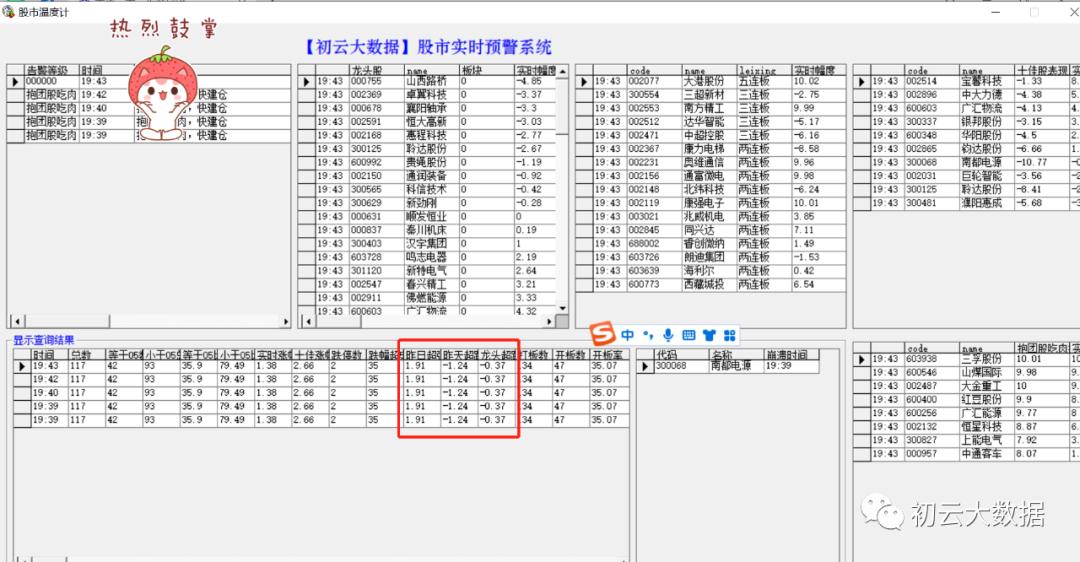Minimize the 股市温度计 window

click(996, 12)
